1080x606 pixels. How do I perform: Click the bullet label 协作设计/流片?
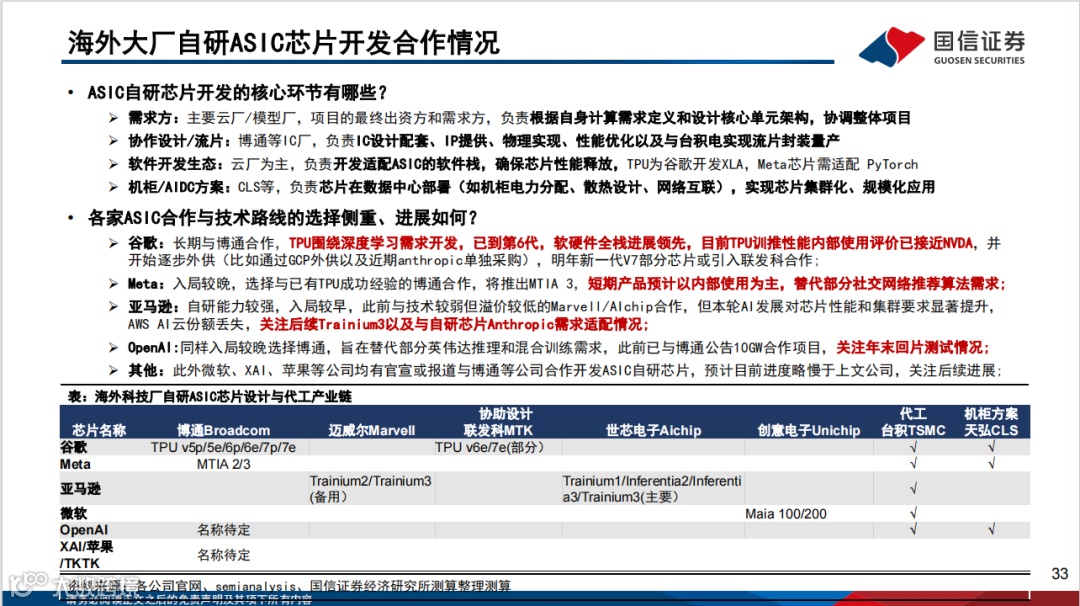click(x=179, y=141)
